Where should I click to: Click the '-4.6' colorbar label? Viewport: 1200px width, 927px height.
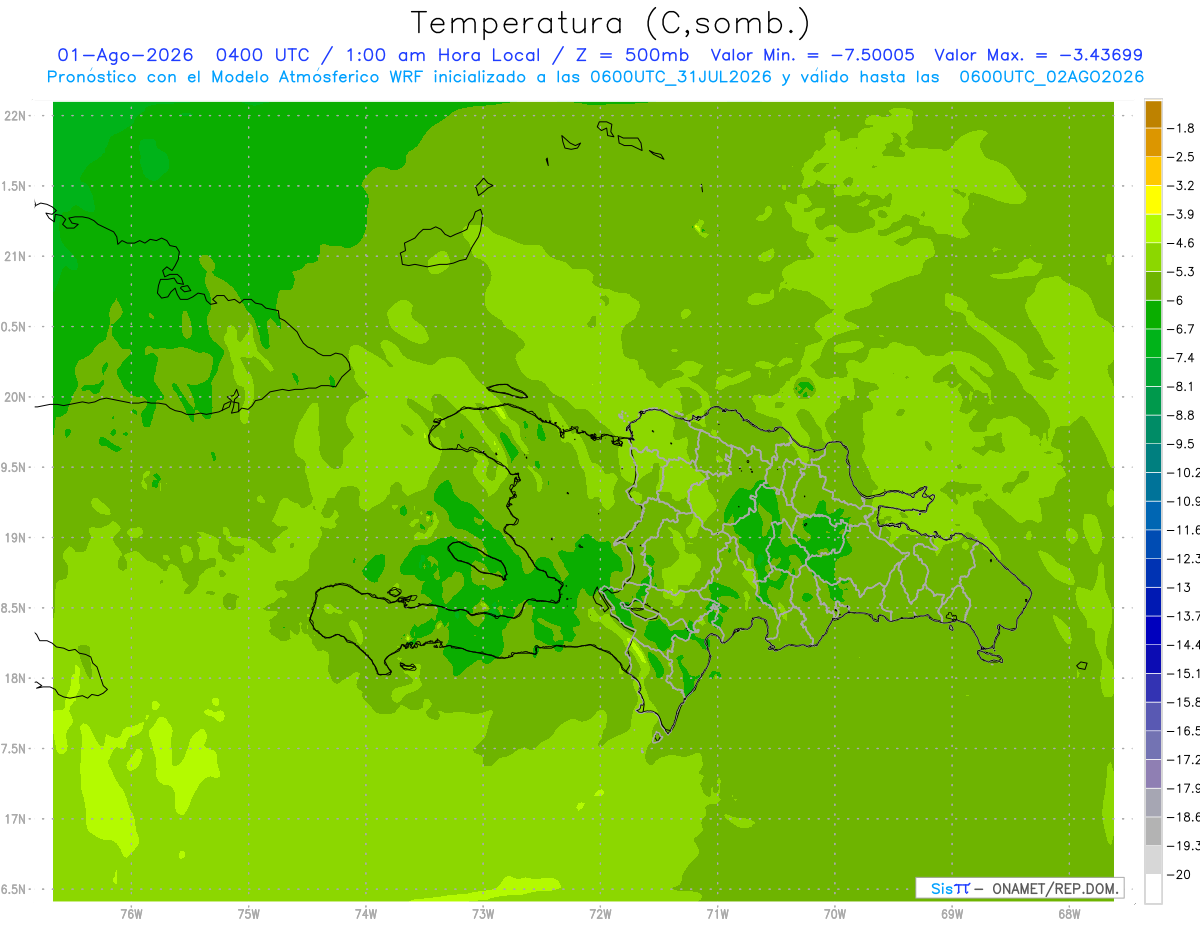[1182, 243]
